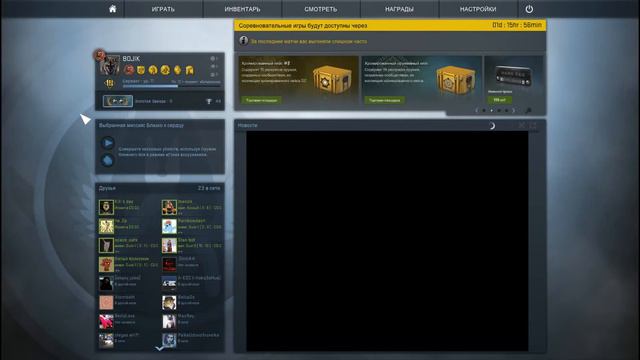
Task: Click the store search magnifier icon
Action: [x=528, y=110]
